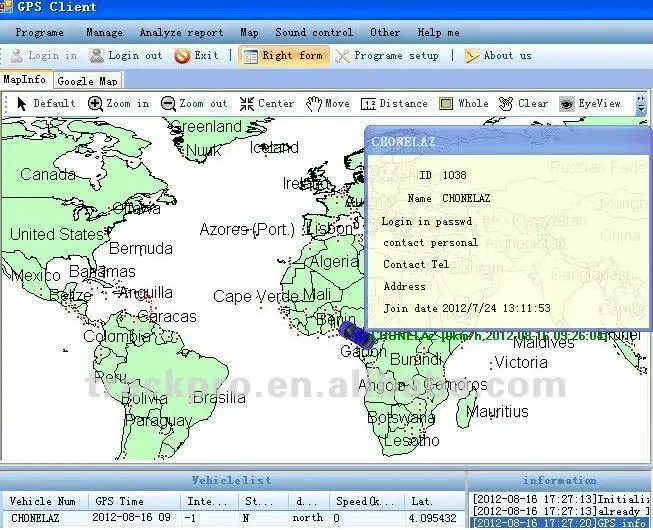Click the blue vehicle marker on map

[x=355, y=335]
